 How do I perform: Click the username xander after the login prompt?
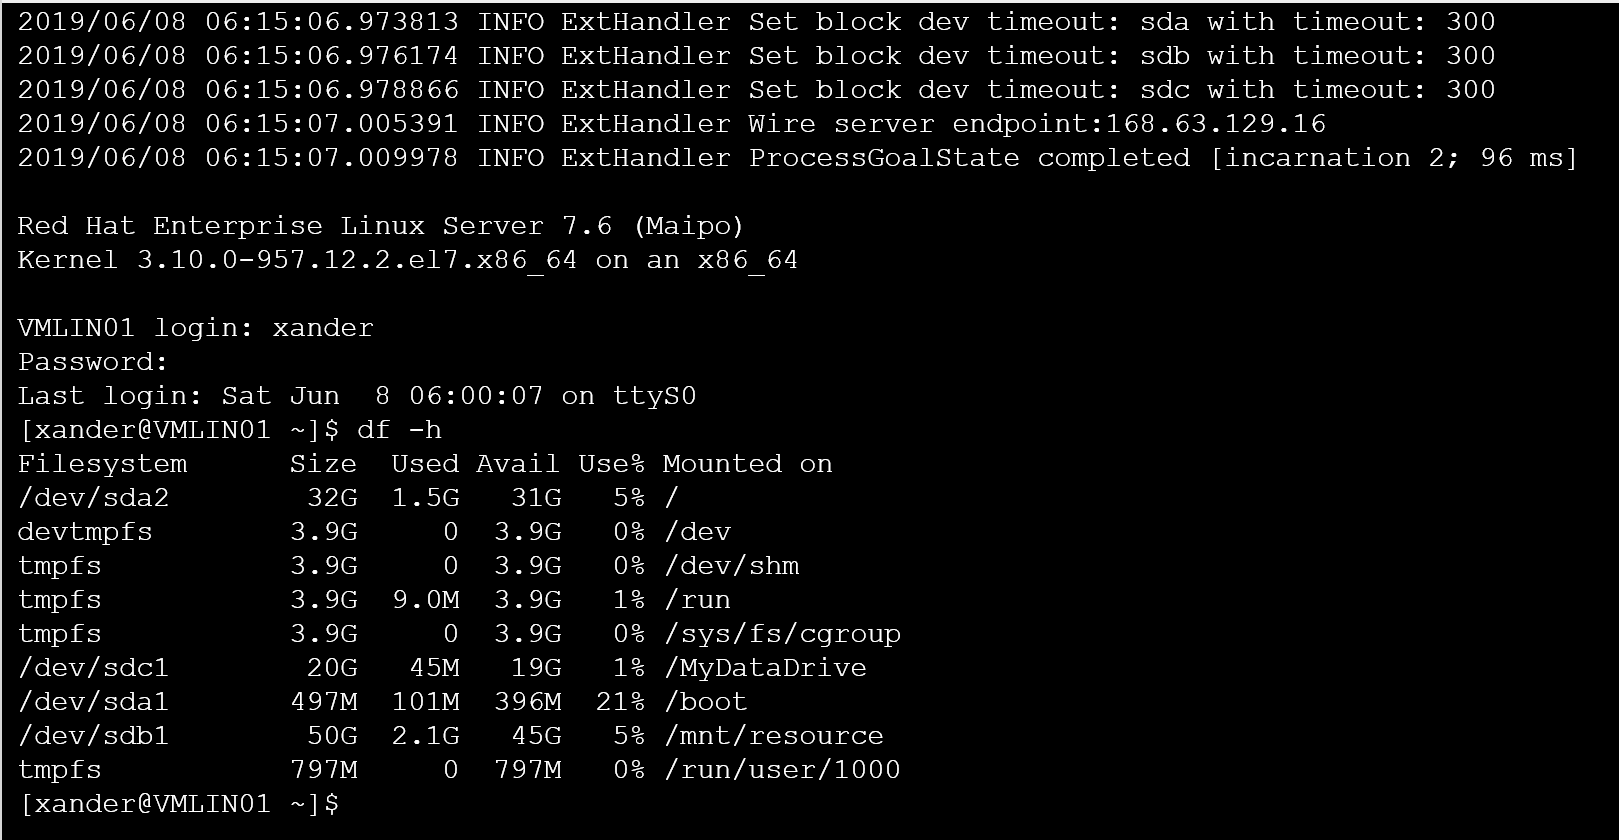[323, 328]
